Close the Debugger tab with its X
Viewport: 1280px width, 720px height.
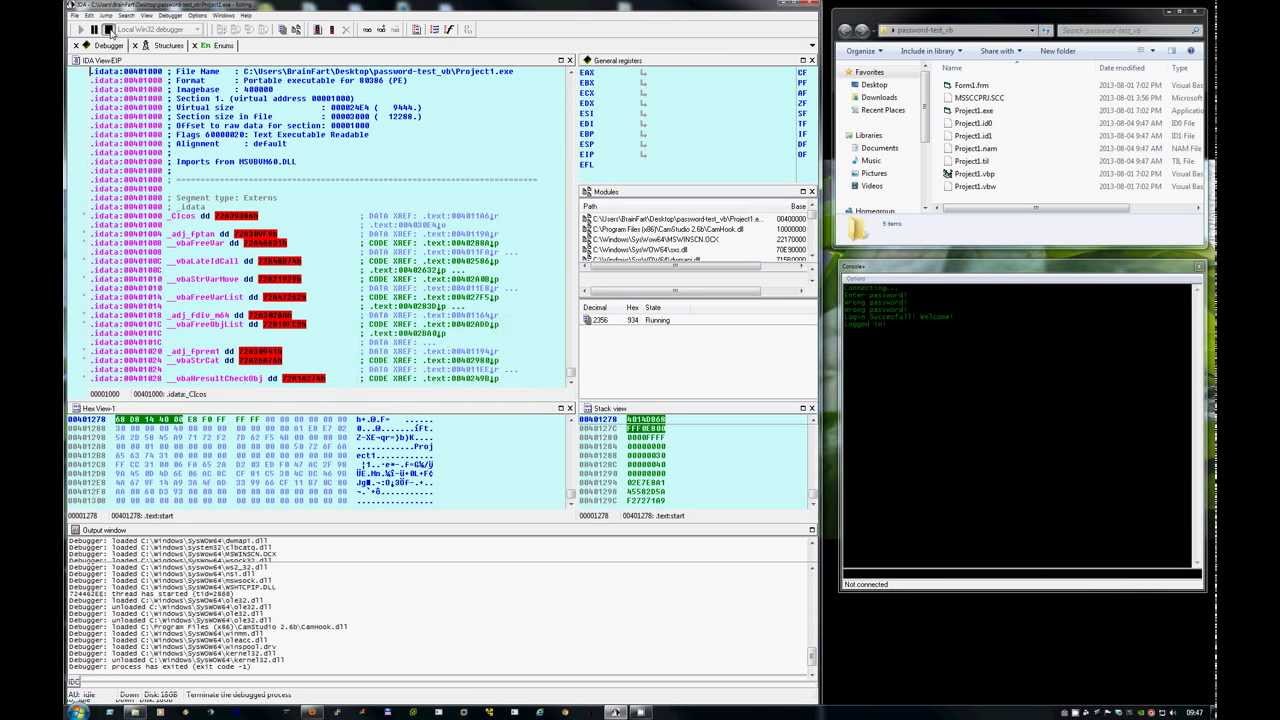coord(76,46)
